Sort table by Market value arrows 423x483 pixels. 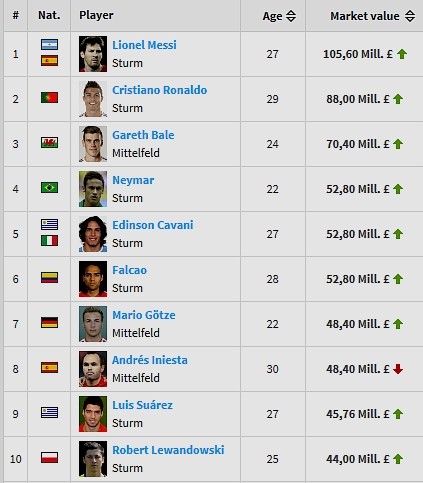click(410, 16)
